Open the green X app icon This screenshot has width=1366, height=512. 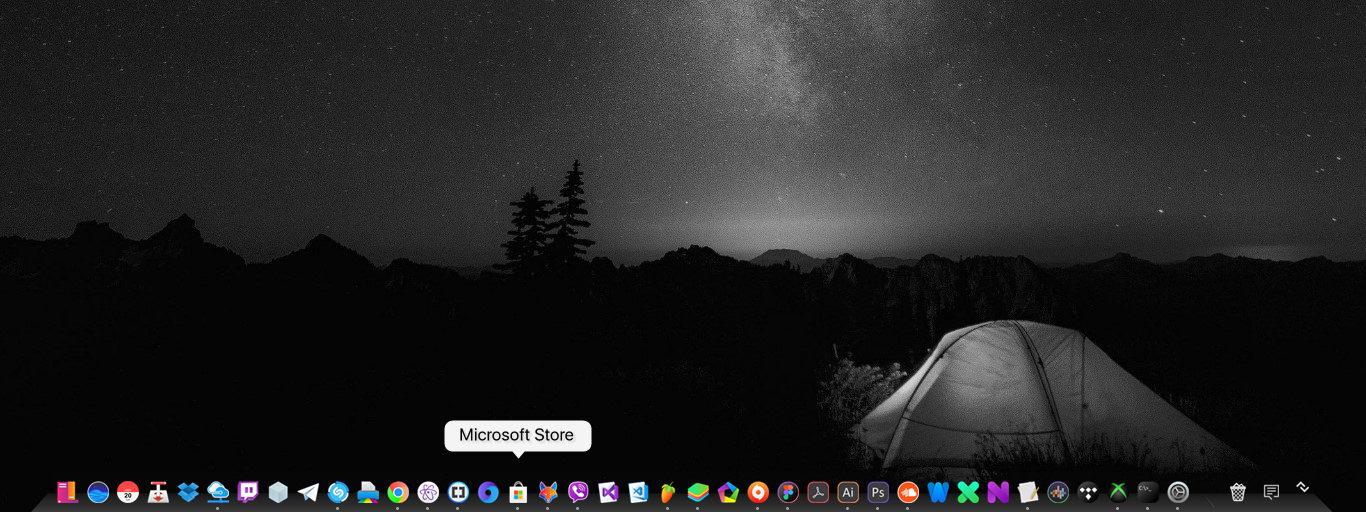click(968, 492)
